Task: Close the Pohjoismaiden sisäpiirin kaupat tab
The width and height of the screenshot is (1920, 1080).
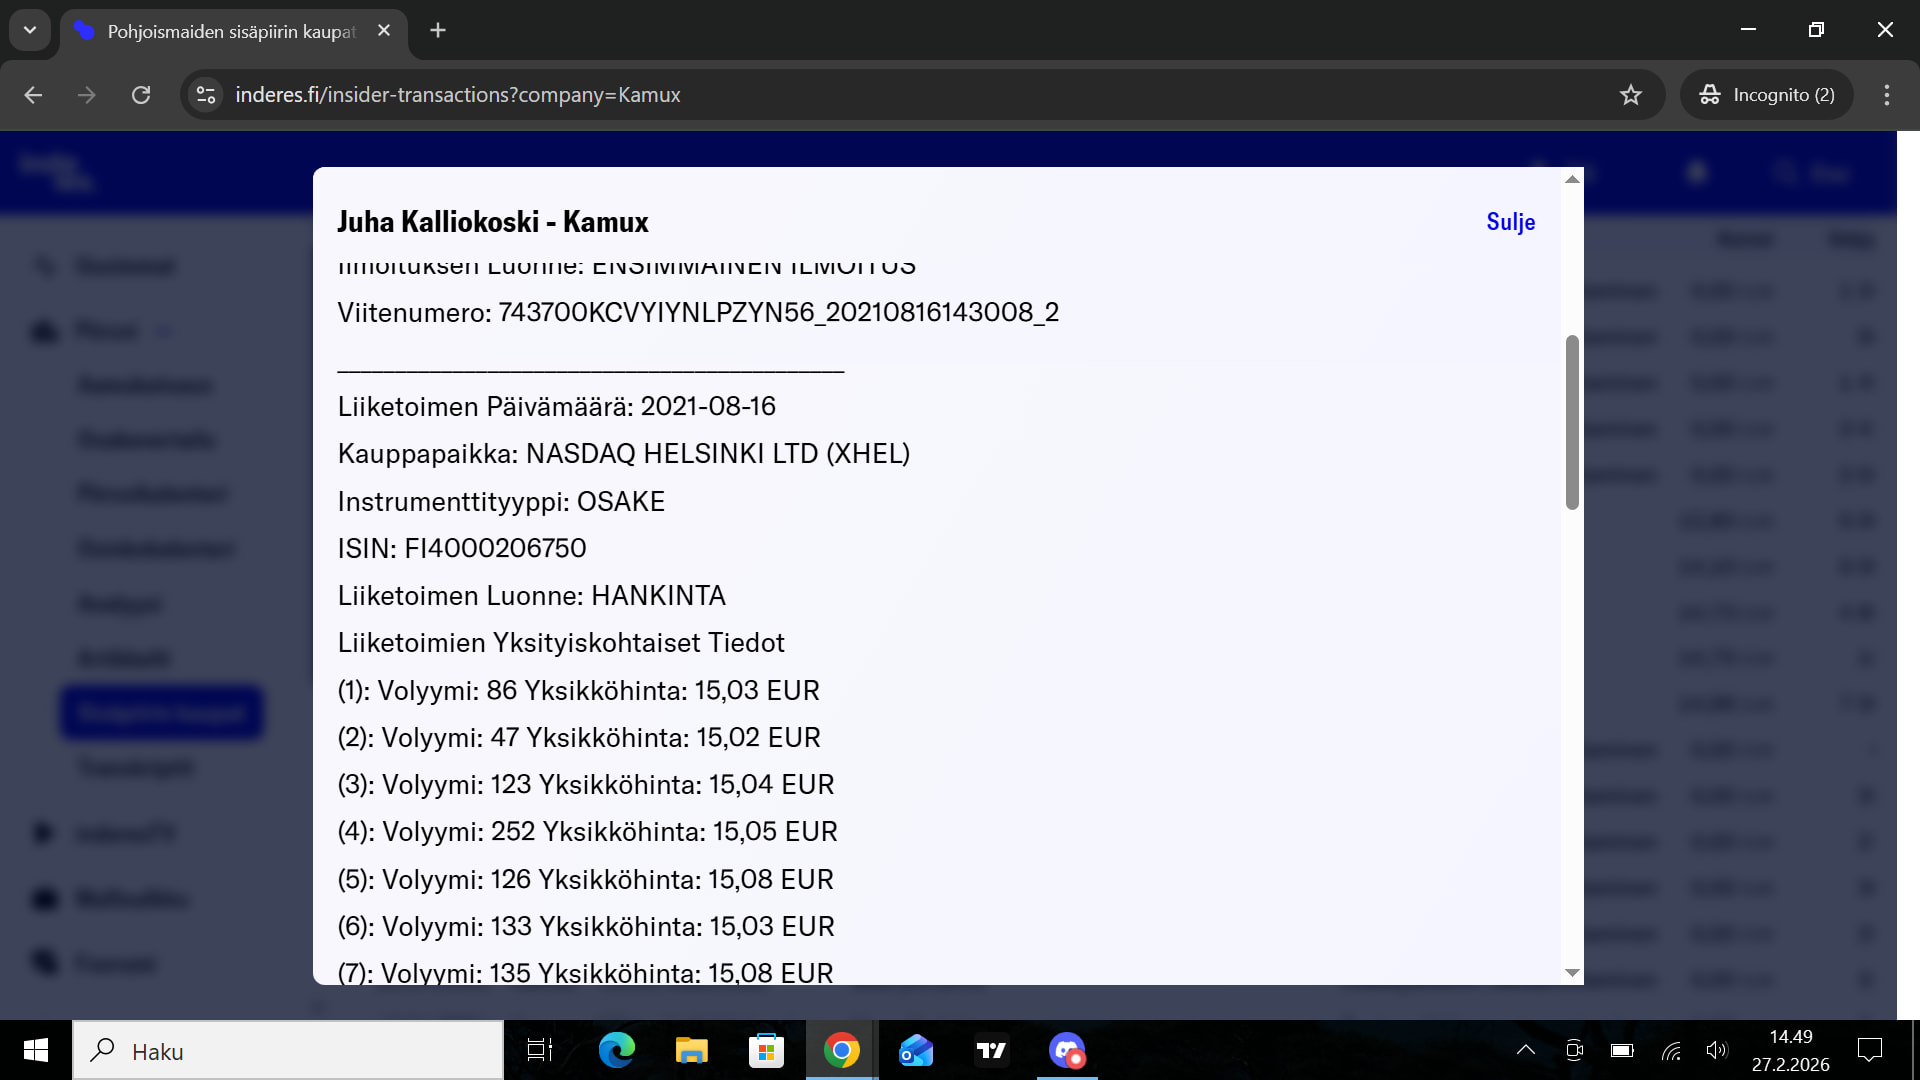Action: point(384,31)
